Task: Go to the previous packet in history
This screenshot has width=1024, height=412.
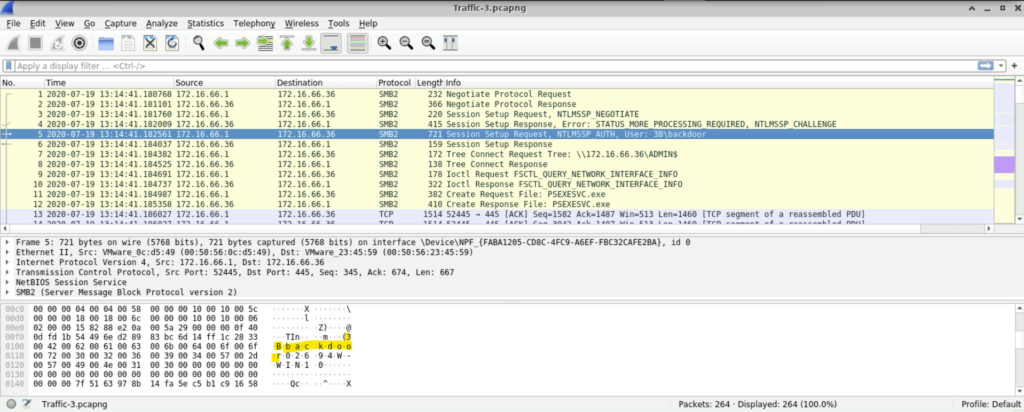Action: [221, 43]
